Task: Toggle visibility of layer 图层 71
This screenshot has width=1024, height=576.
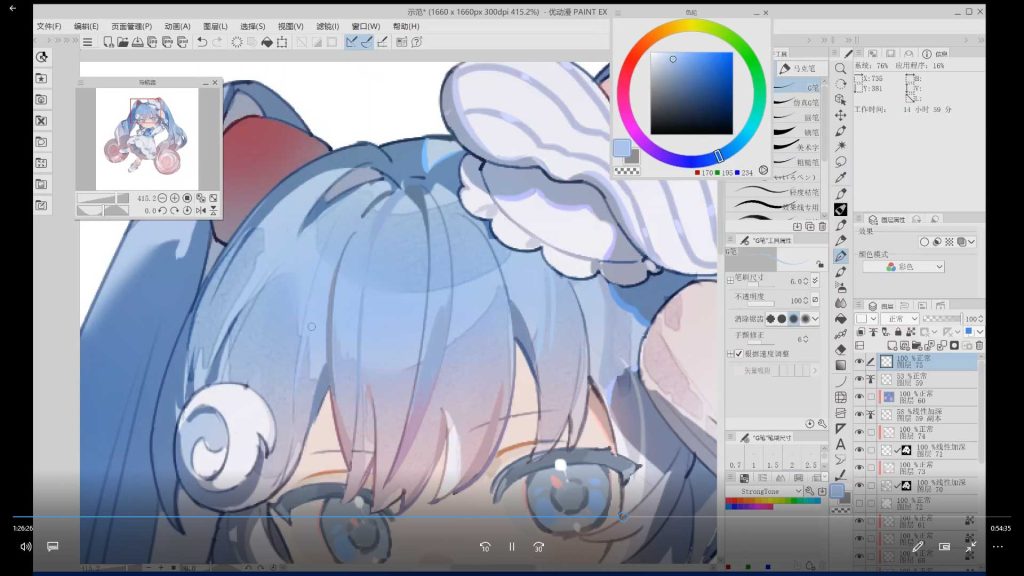Action: [859, 450]
